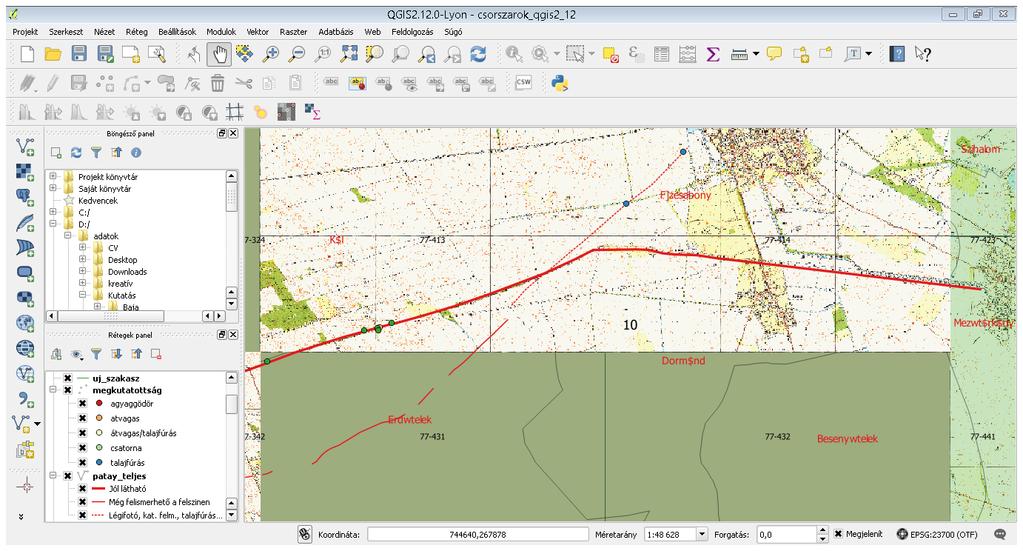
Task: Open the measure tool dropdown arrow
Action: tap(756, 54)
